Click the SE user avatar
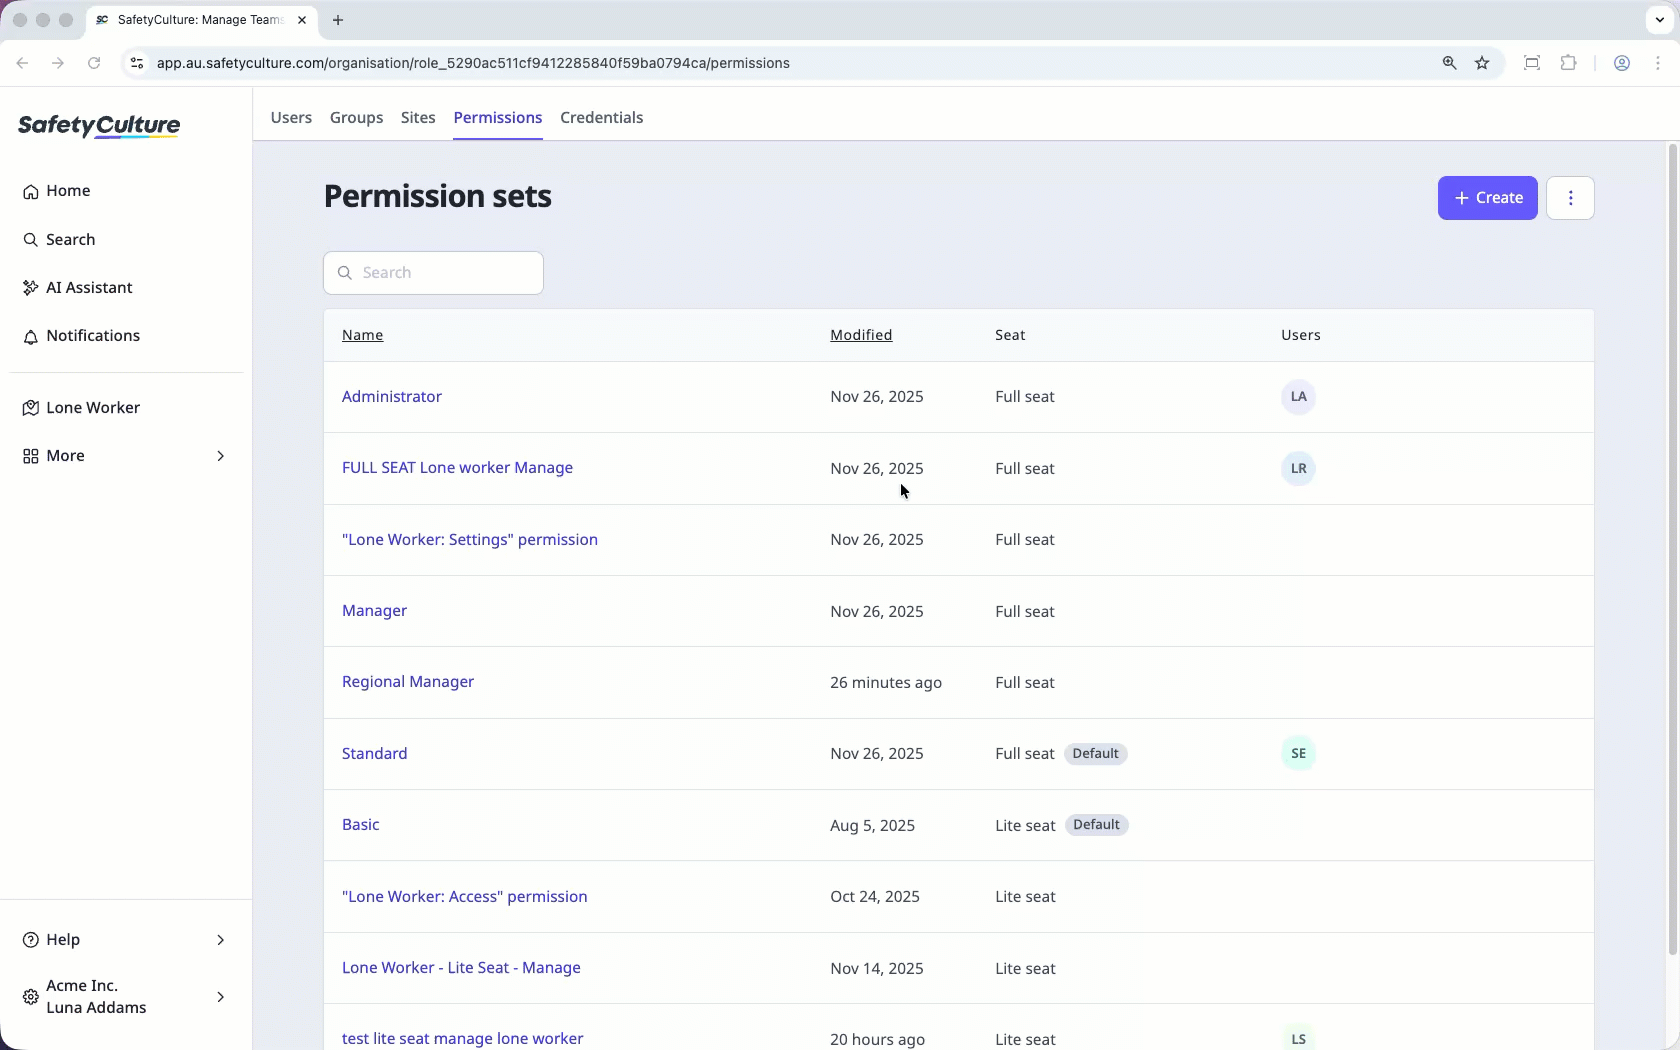Viewport: 1680px width, 1050px height. pyautogui.click(x=1298, y=754)
